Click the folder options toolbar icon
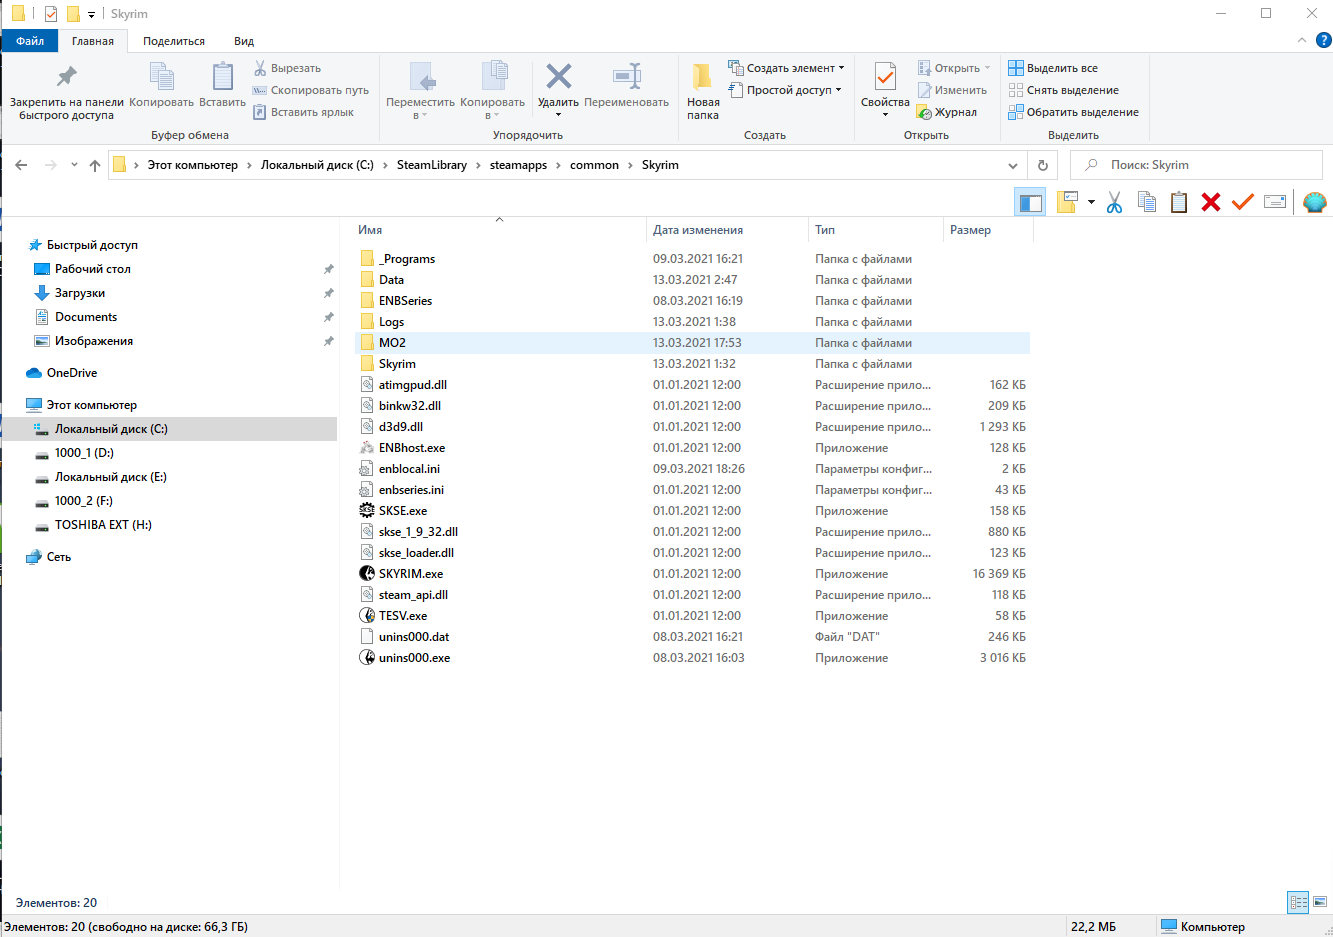Screen dimensions: 1333x937 (x=1067, y=202)
